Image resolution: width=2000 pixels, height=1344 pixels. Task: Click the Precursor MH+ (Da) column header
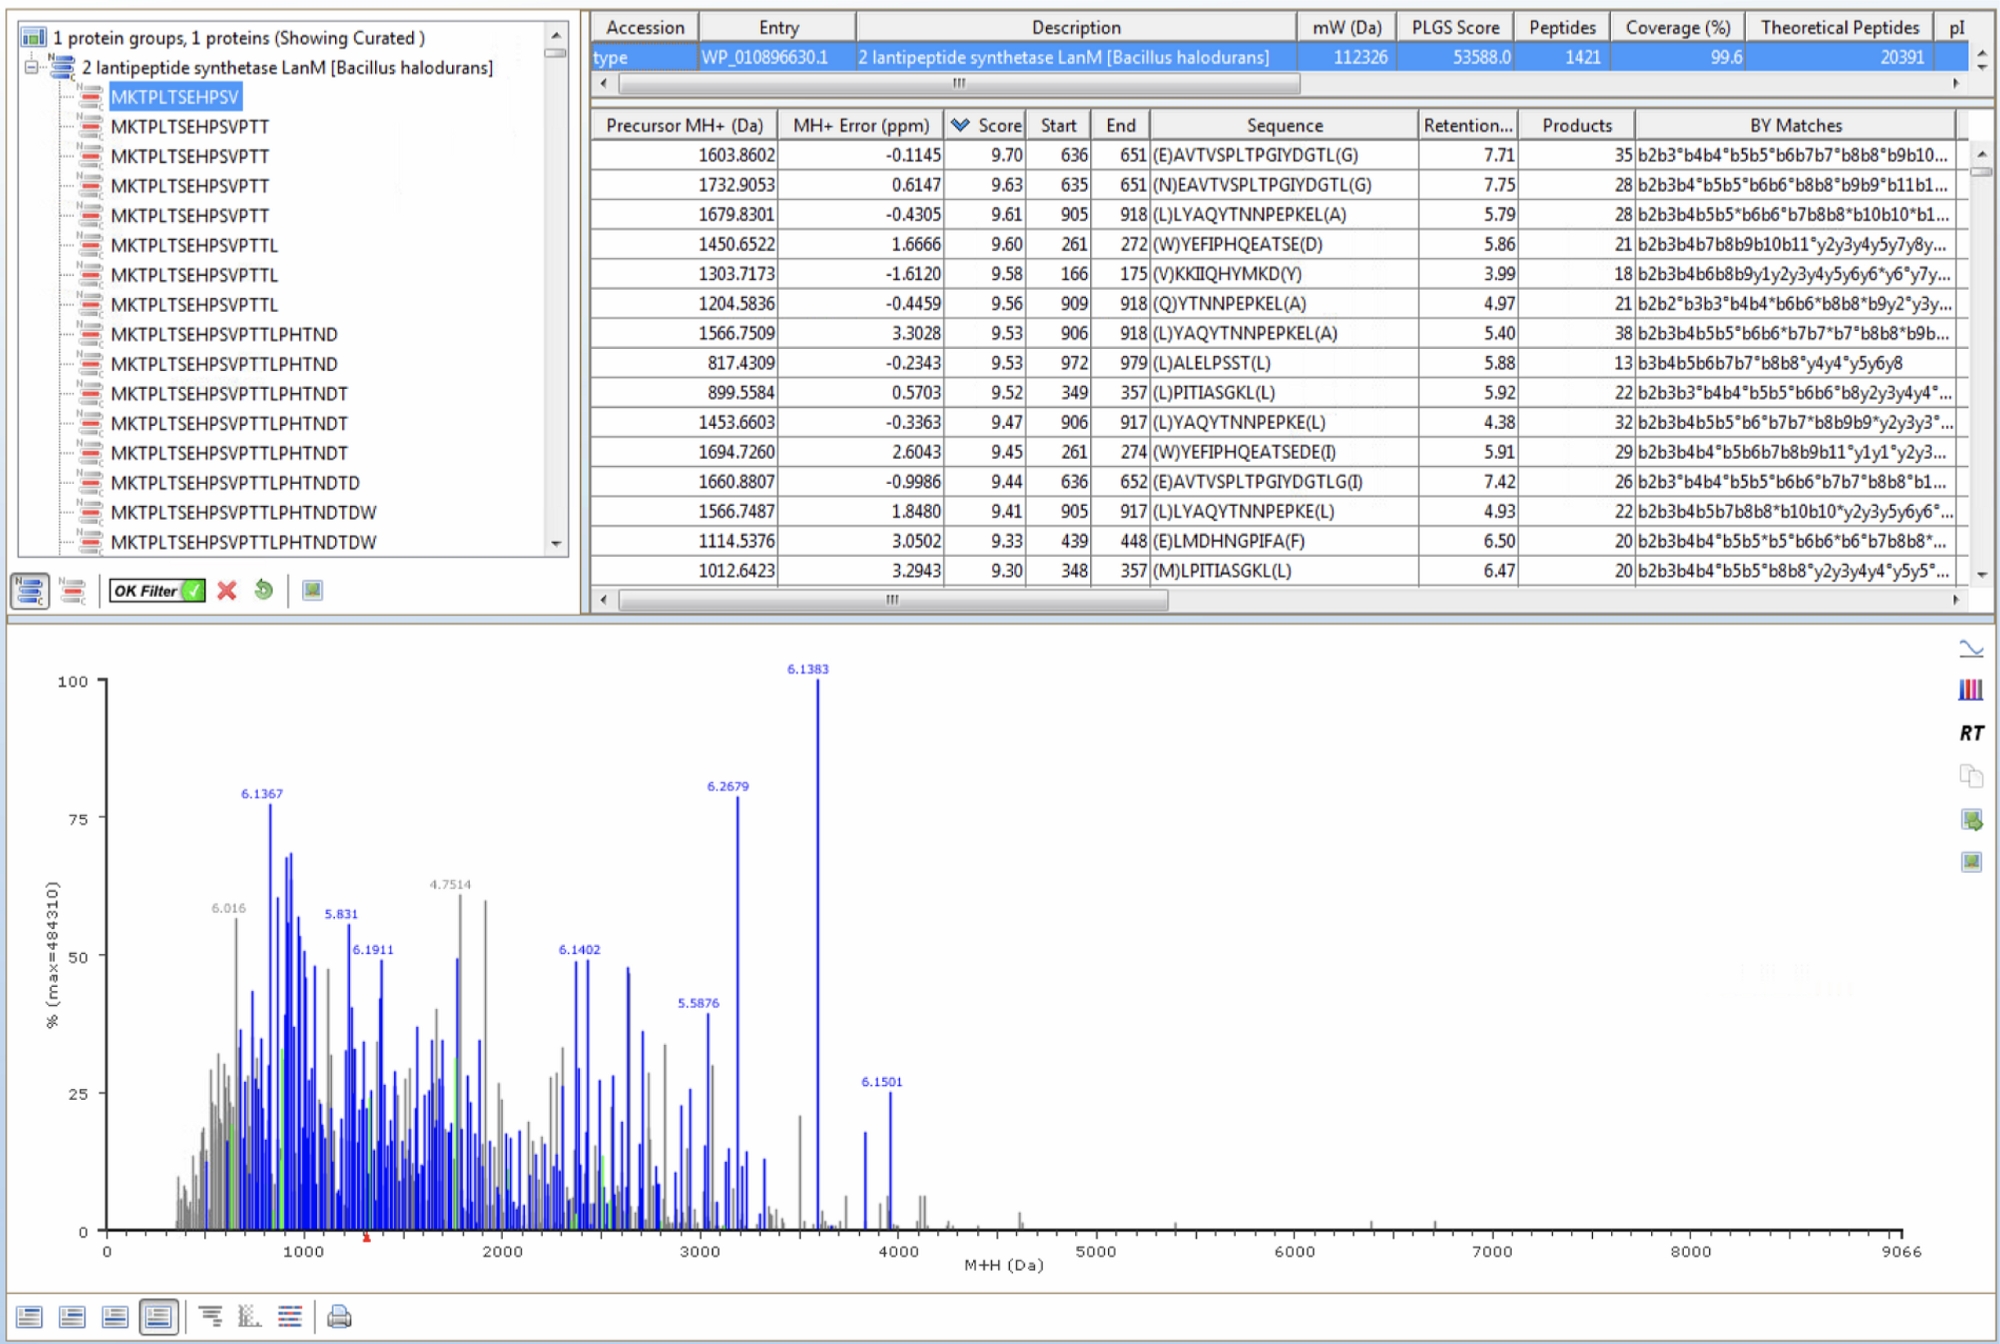[x=684, y=125]
